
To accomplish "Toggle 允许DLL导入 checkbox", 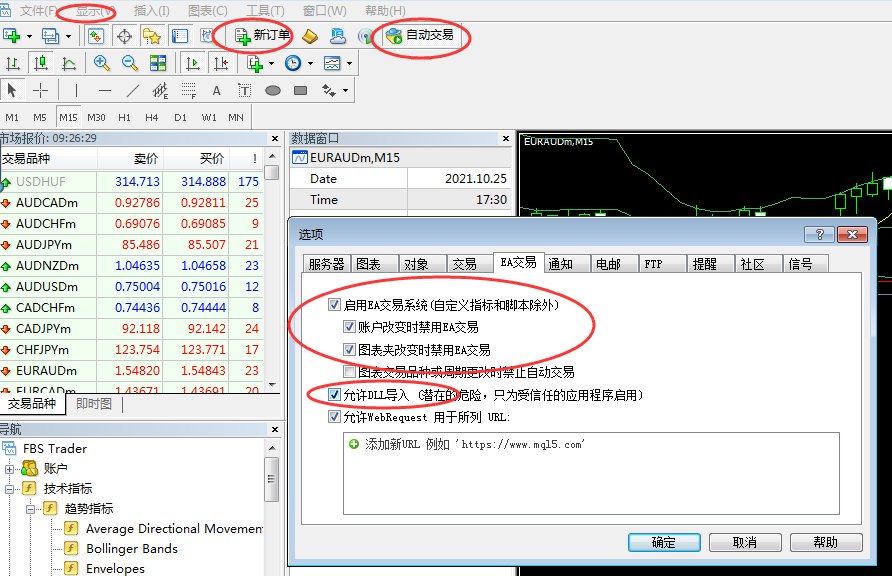I will [334, 394].
